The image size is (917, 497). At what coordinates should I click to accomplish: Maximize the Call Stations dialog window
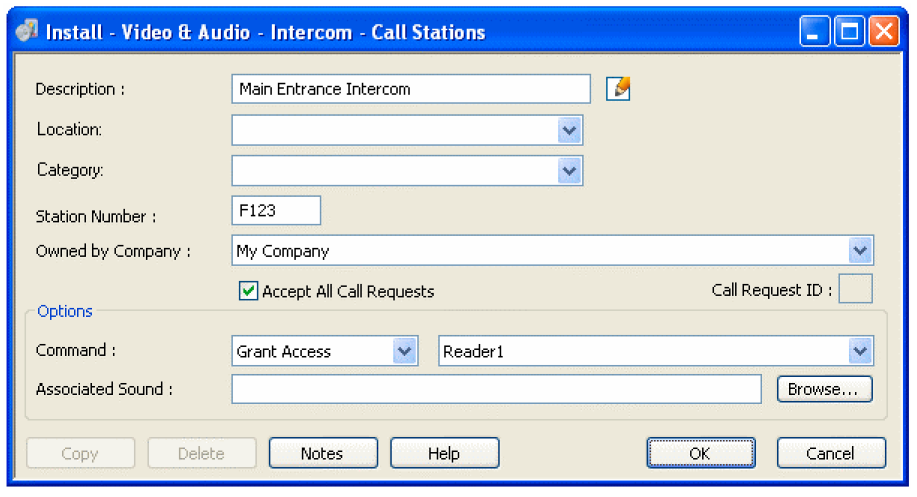coord(849,32)
